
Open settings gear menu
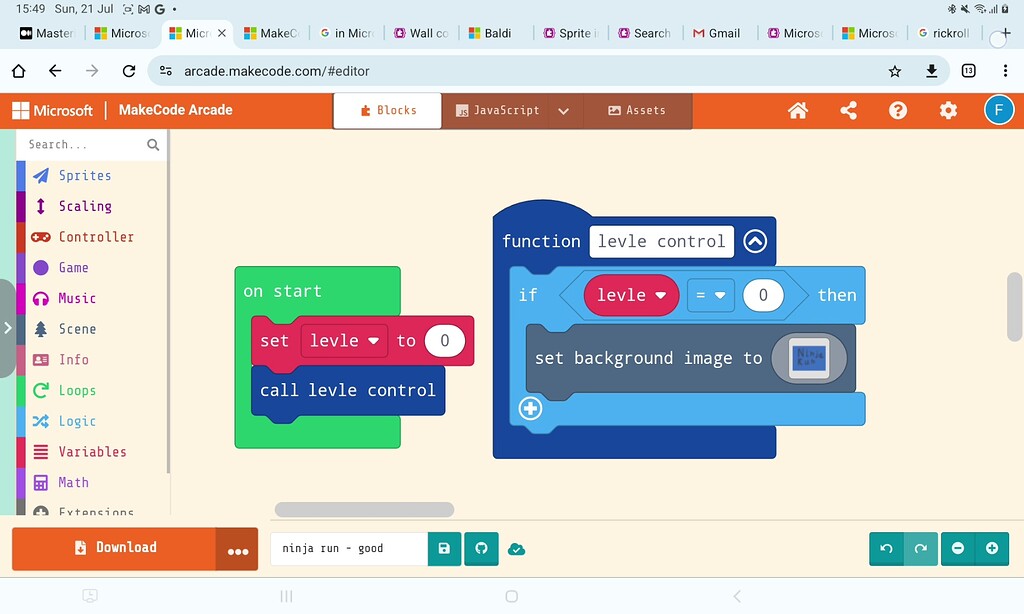pos(948,110)
